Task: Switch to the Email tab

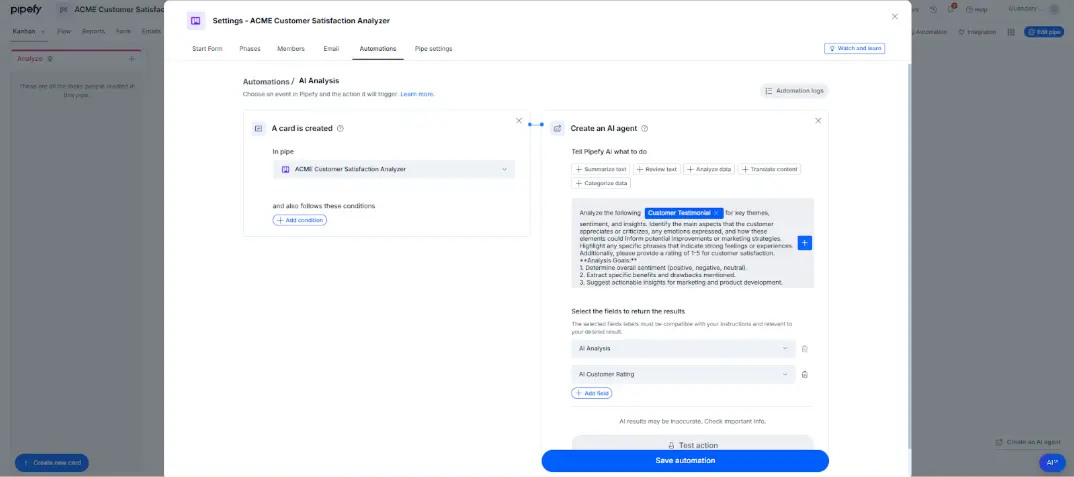Action: [331, 49]
